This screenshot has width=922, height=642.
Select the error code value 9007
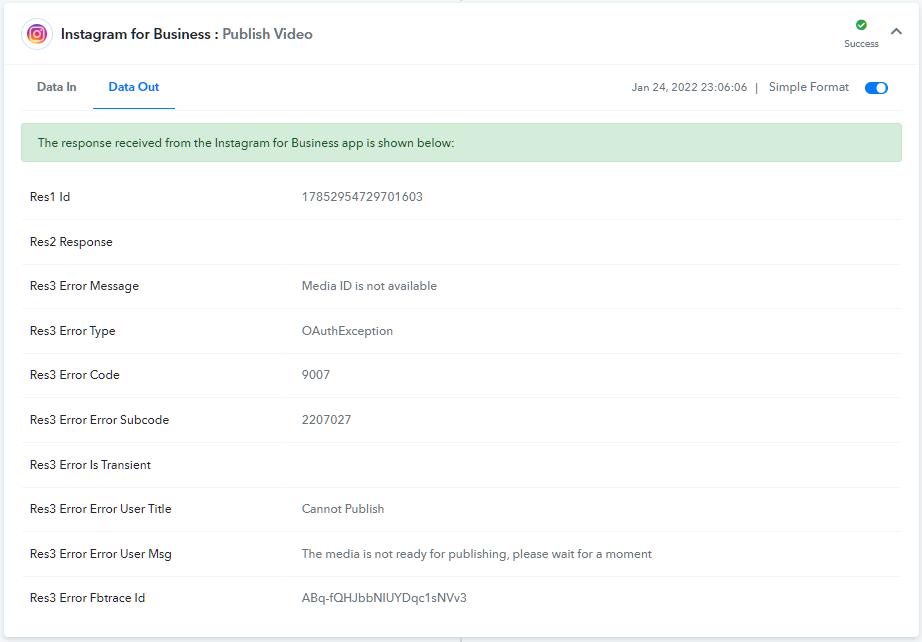click(x=316, y=374)
